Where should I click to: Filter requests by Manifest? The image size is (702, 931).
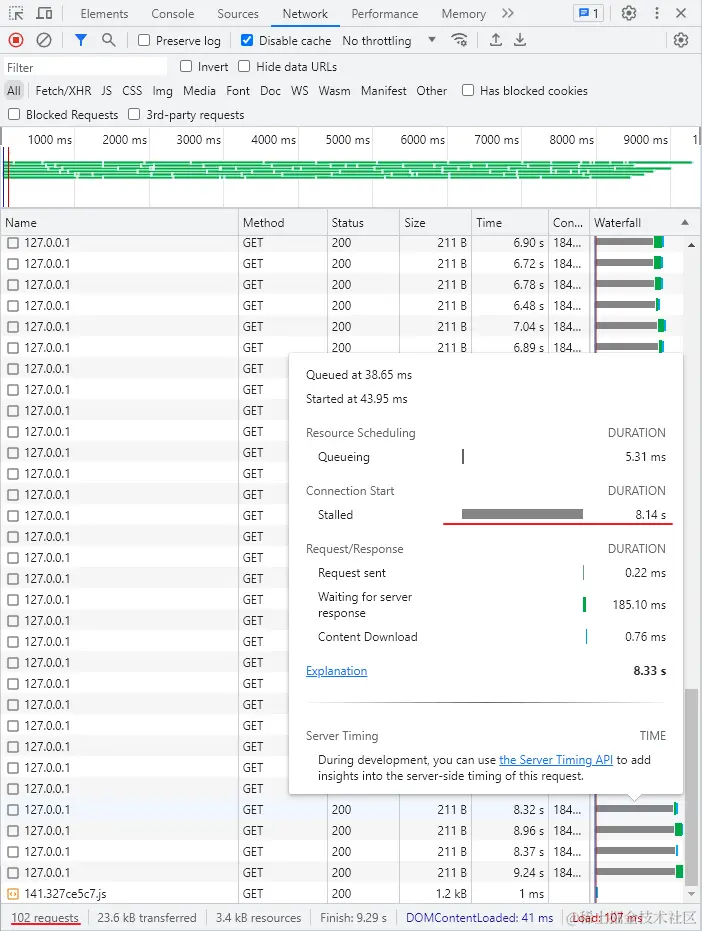(x=384, y=91)
